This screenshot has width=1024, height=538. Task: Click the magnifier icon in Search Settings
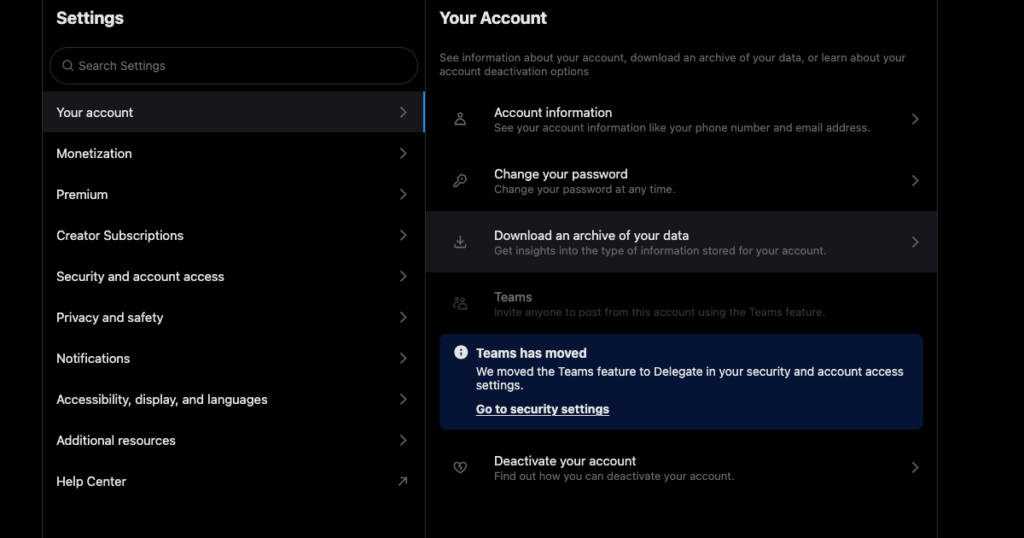(x=68, y=65)
